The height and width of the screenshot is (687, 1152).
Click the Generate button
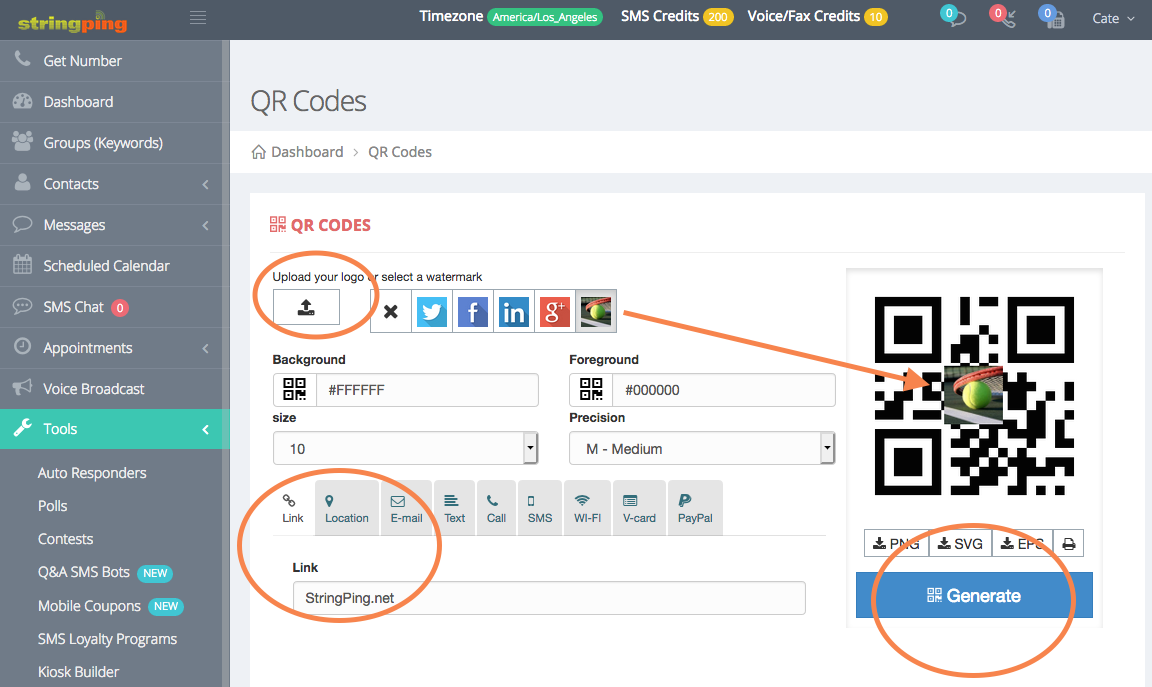click(973, 595)
